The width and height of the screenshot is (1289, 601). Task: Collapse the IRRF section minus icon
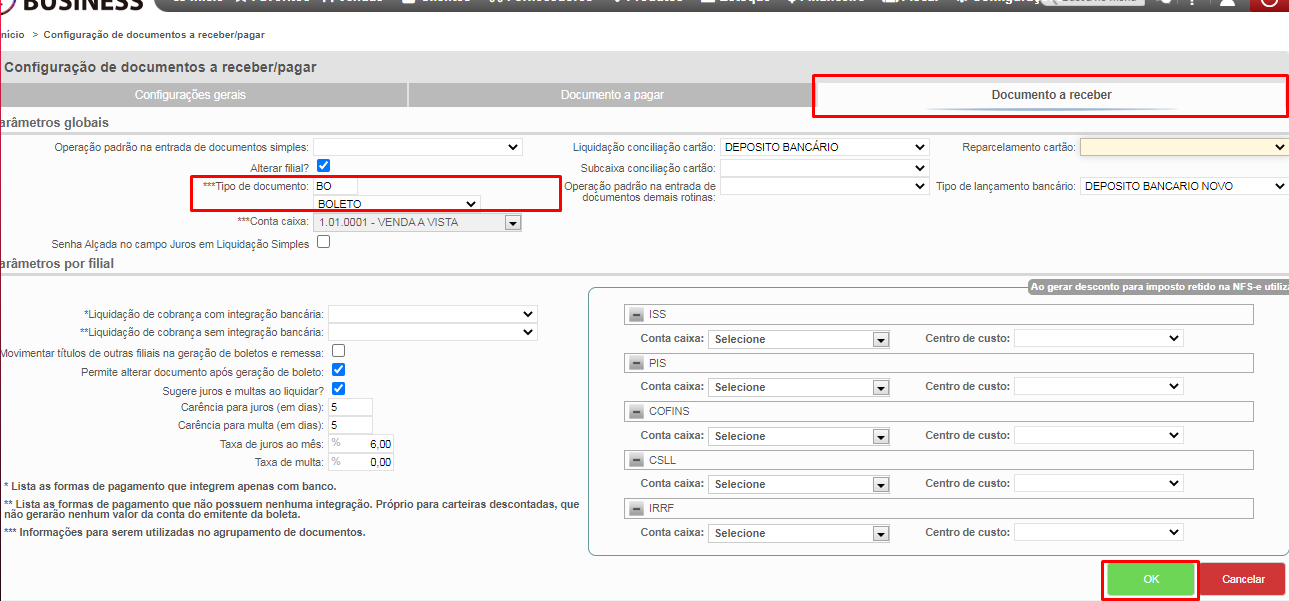(x=635, y=509)
